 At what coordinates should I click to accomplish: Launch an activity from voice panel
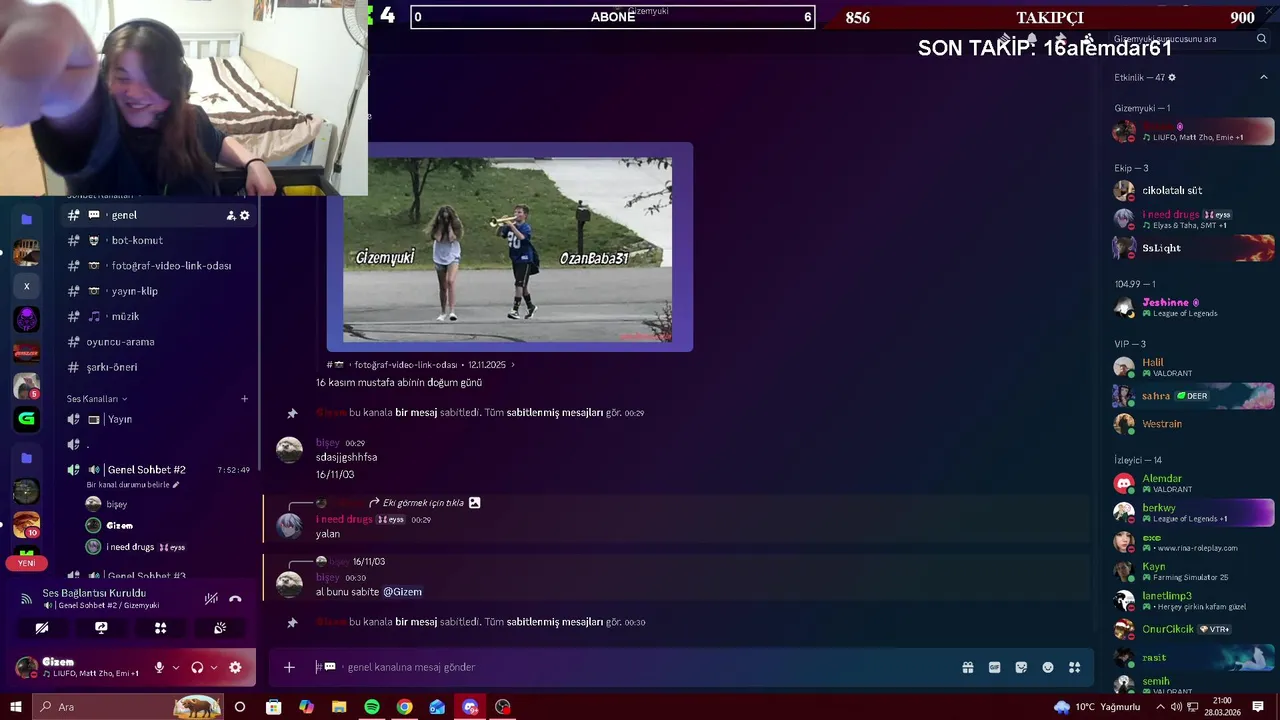160,628
